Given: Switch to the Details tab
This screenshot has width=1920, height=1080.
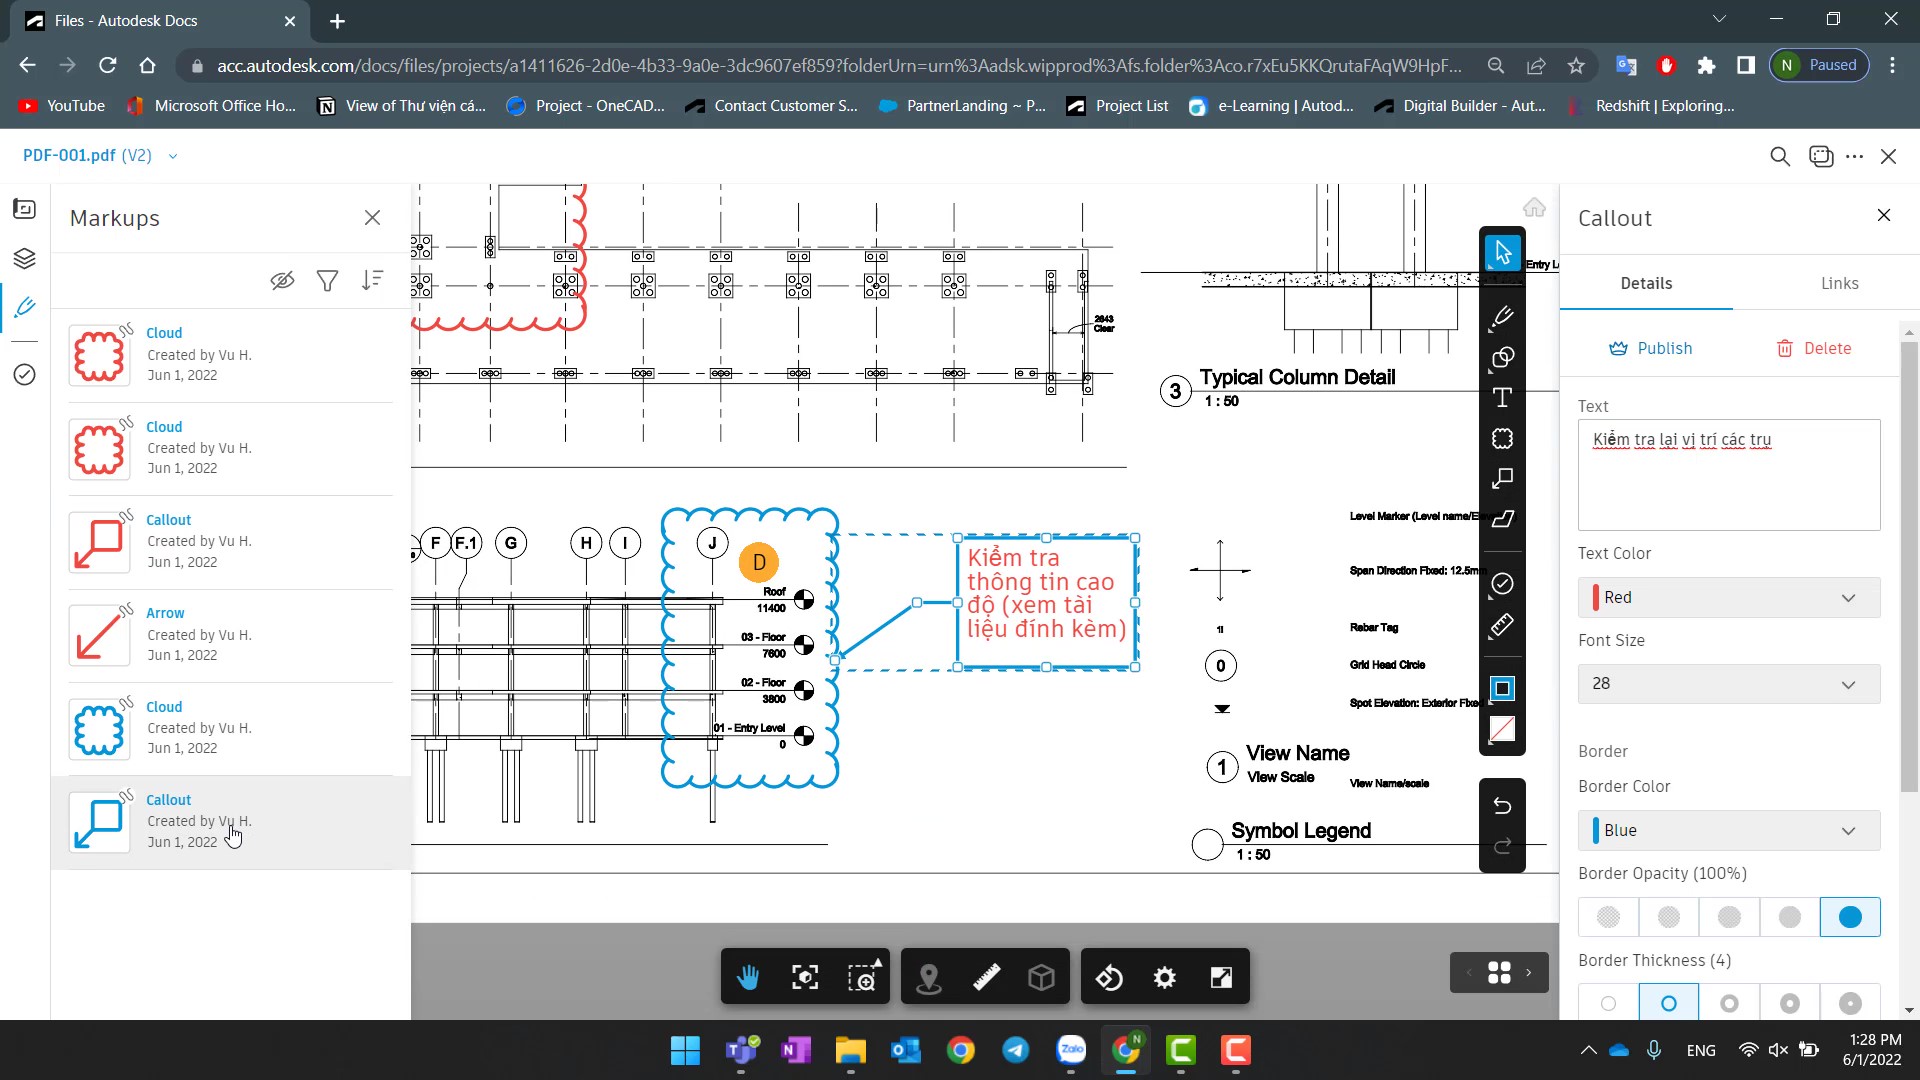Looking at the screenshot, I should 1646,284.
